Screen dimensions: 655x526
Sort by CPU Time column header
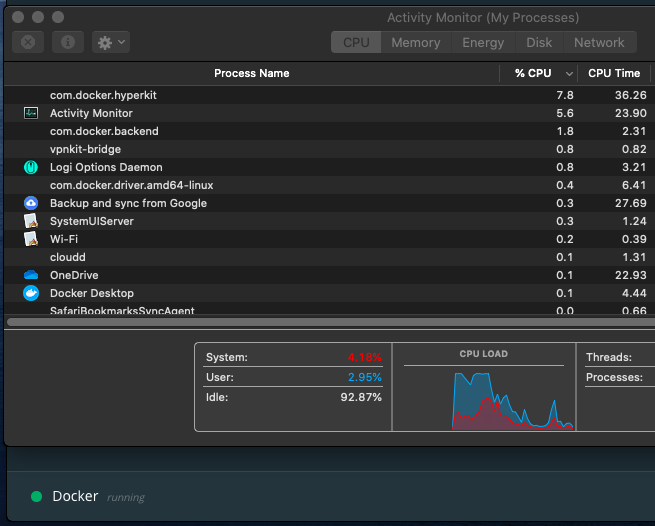(614, 74)
